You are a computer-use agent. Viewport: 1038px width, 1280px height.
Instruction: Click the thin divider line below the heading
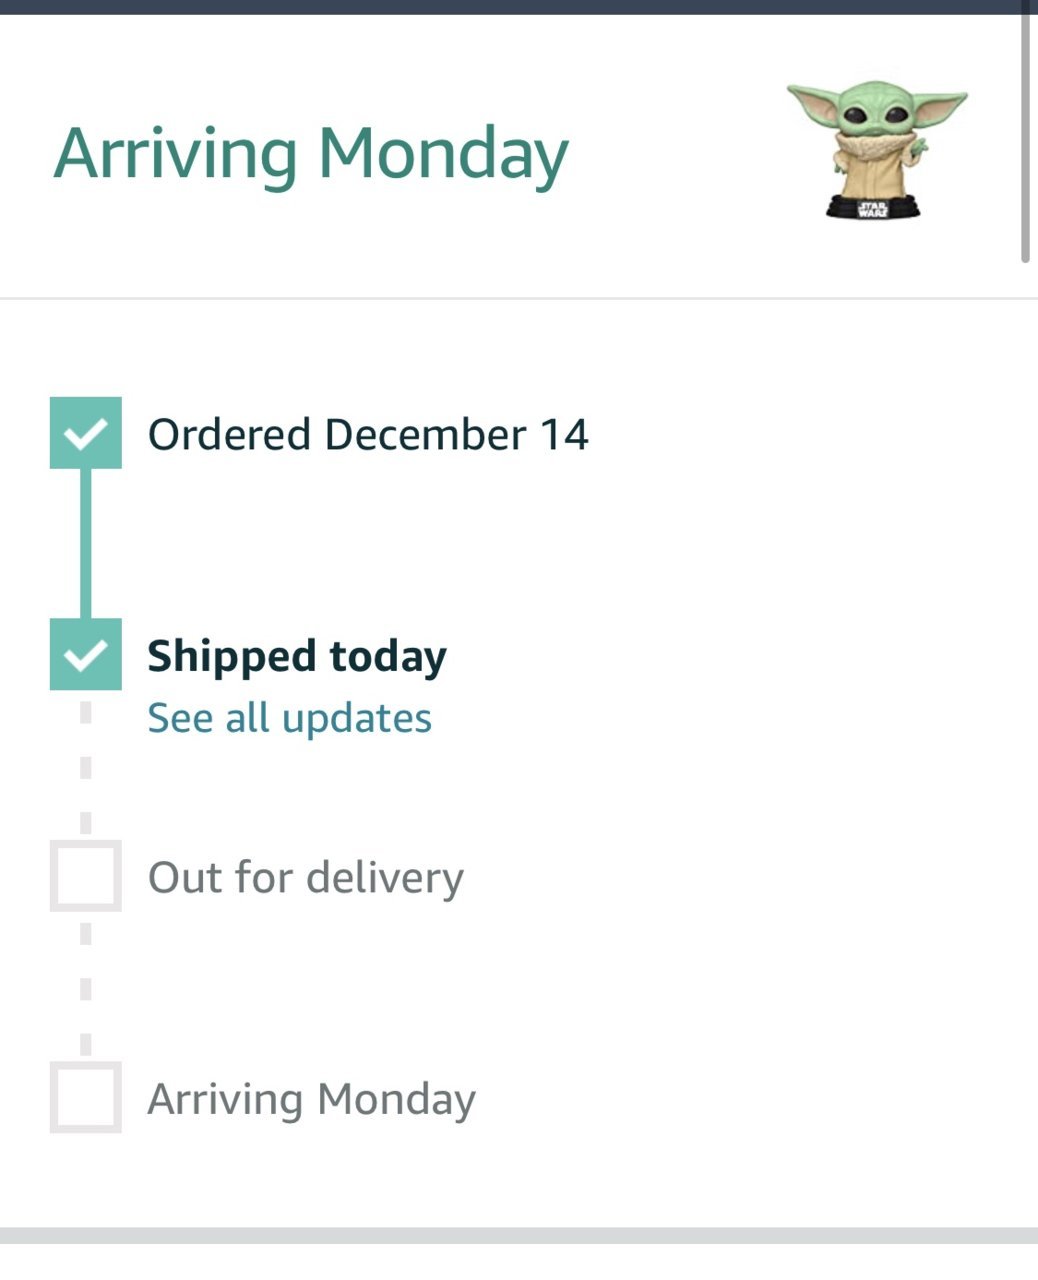tap(519, 298)
